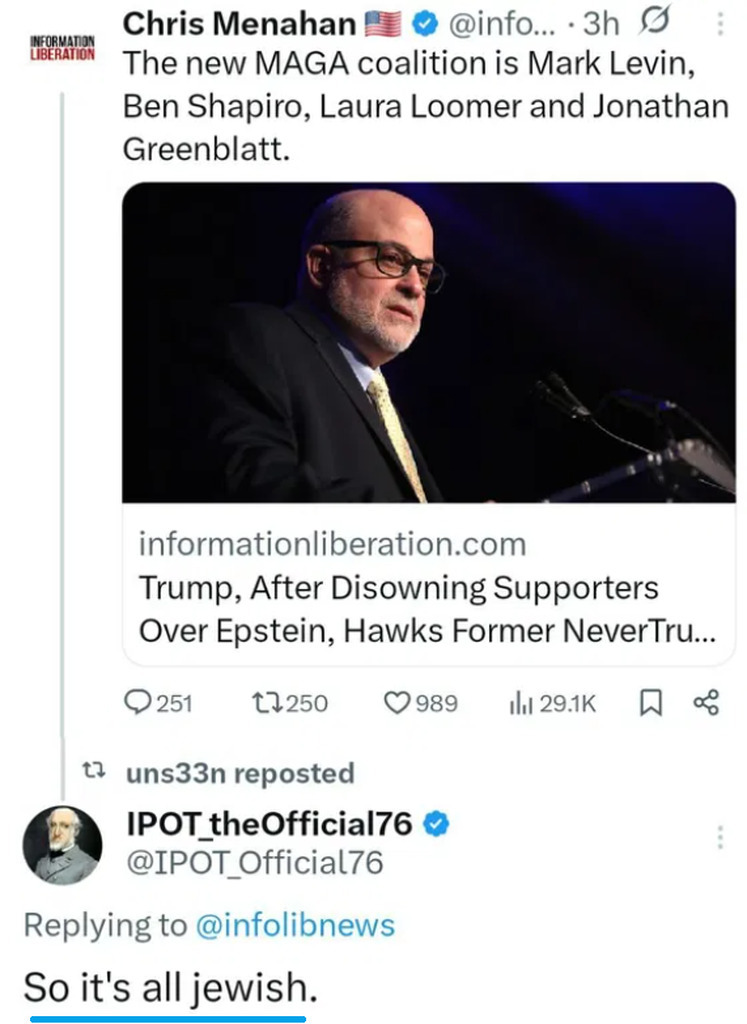747x1024 pixels.
Task: Bookmark the Chris Menahan tweet
Action: point(650,703)
